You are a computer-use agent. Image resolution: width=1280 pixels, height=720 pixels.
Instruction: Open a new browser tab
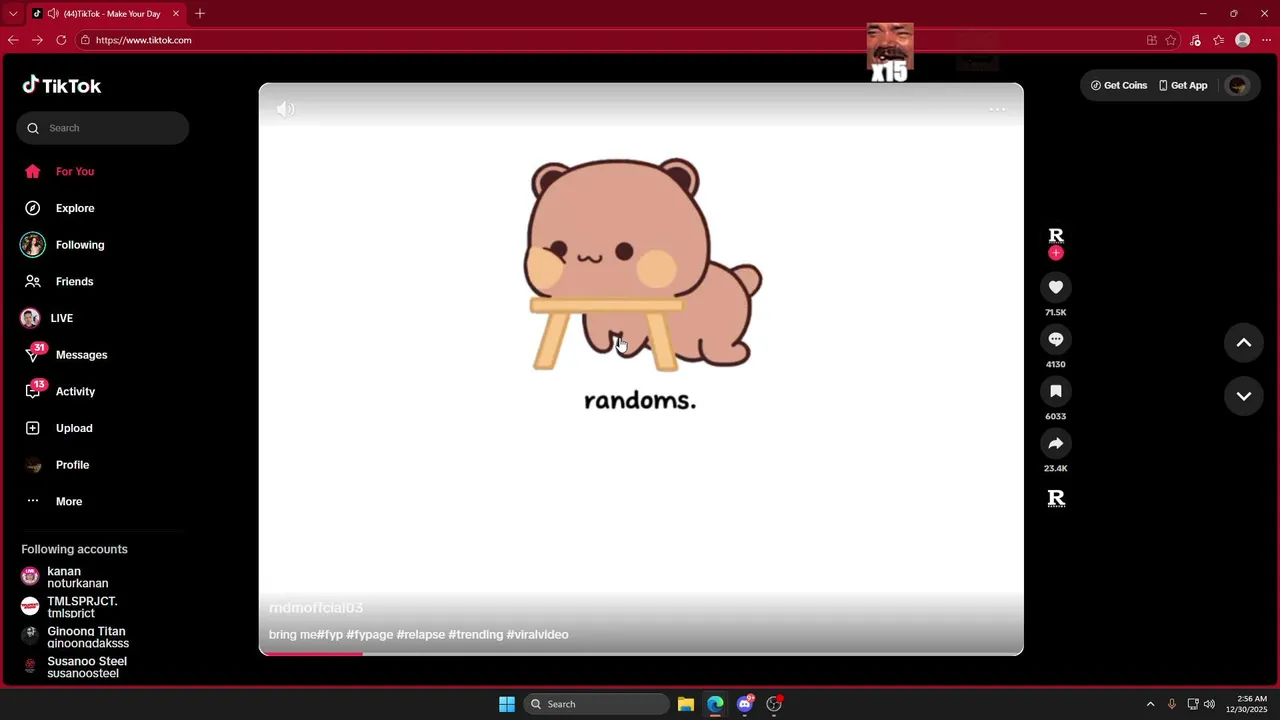click(x=200, y=14)
